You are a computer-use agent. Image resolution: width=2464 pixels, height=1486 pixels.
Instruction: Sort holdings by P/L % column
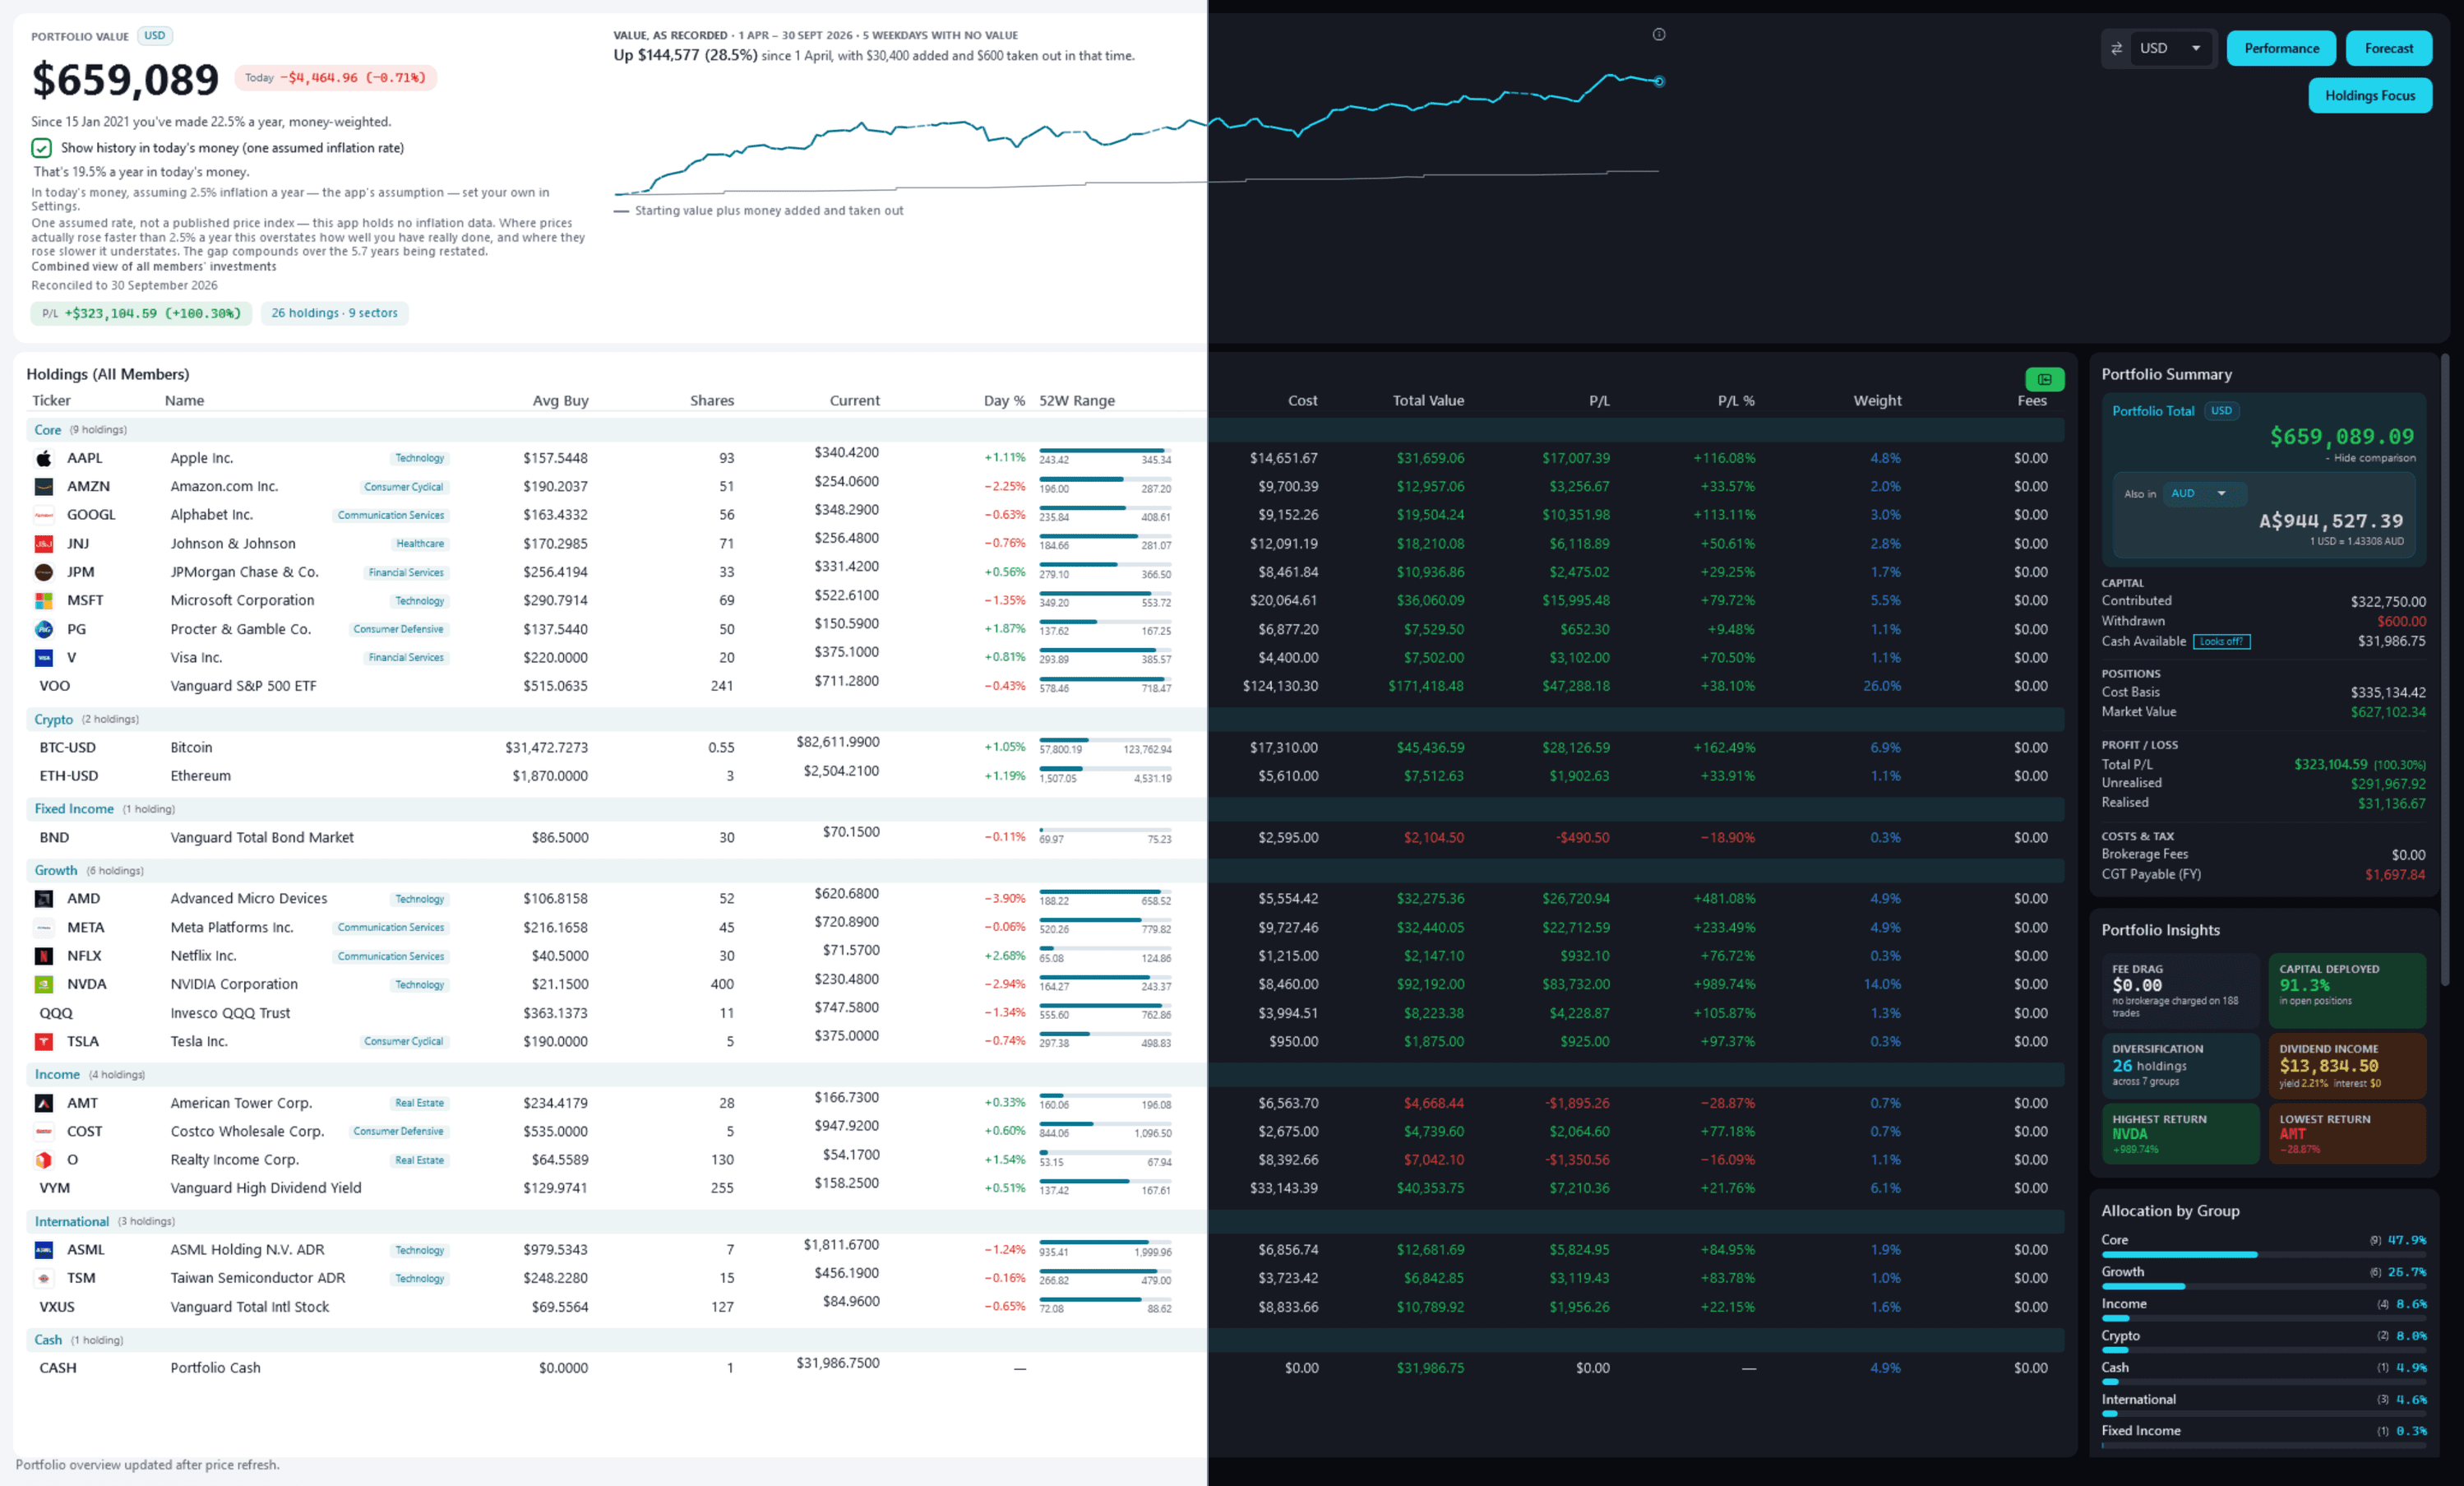point(1736,400)
